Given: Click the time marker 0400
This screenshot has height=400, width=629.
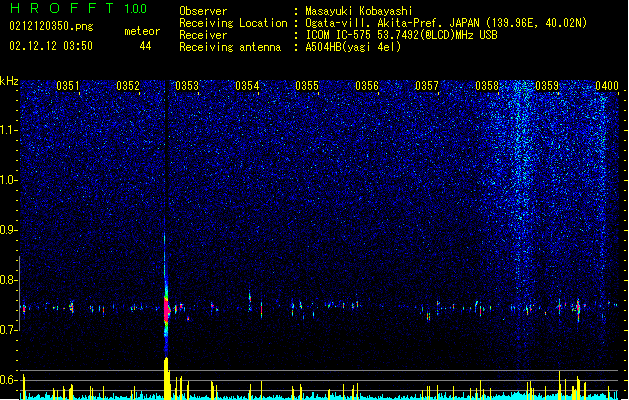Looking at the screenshot, I should tap(607, 86).
